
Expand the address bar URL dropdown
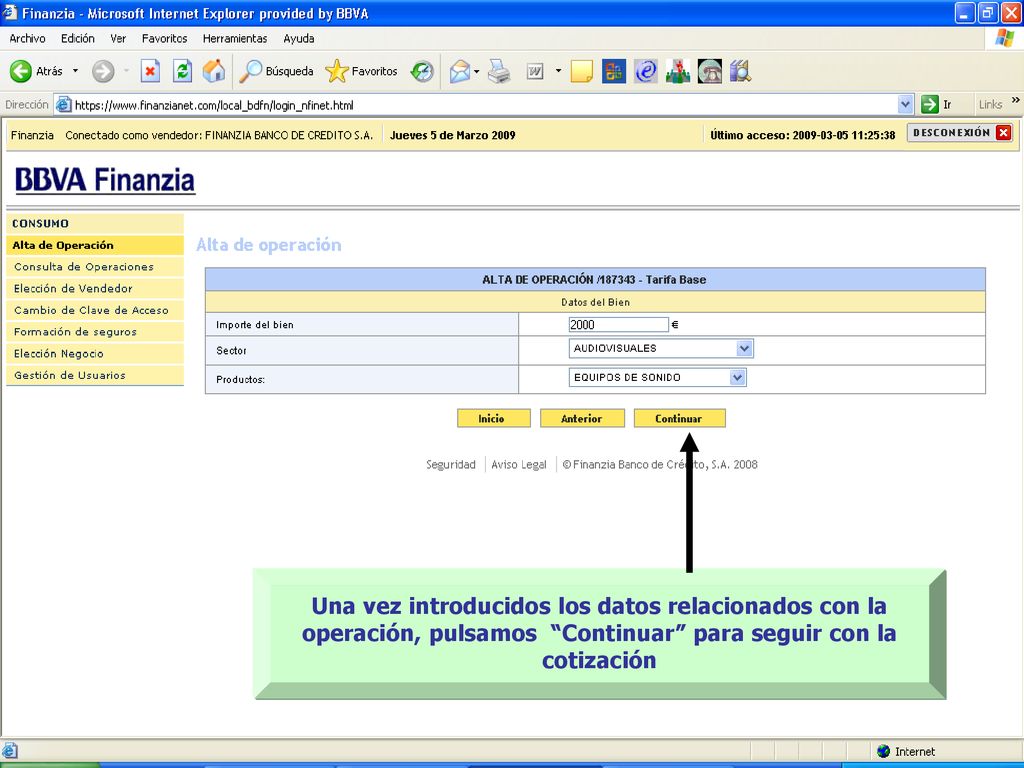[x=905, y=104]
